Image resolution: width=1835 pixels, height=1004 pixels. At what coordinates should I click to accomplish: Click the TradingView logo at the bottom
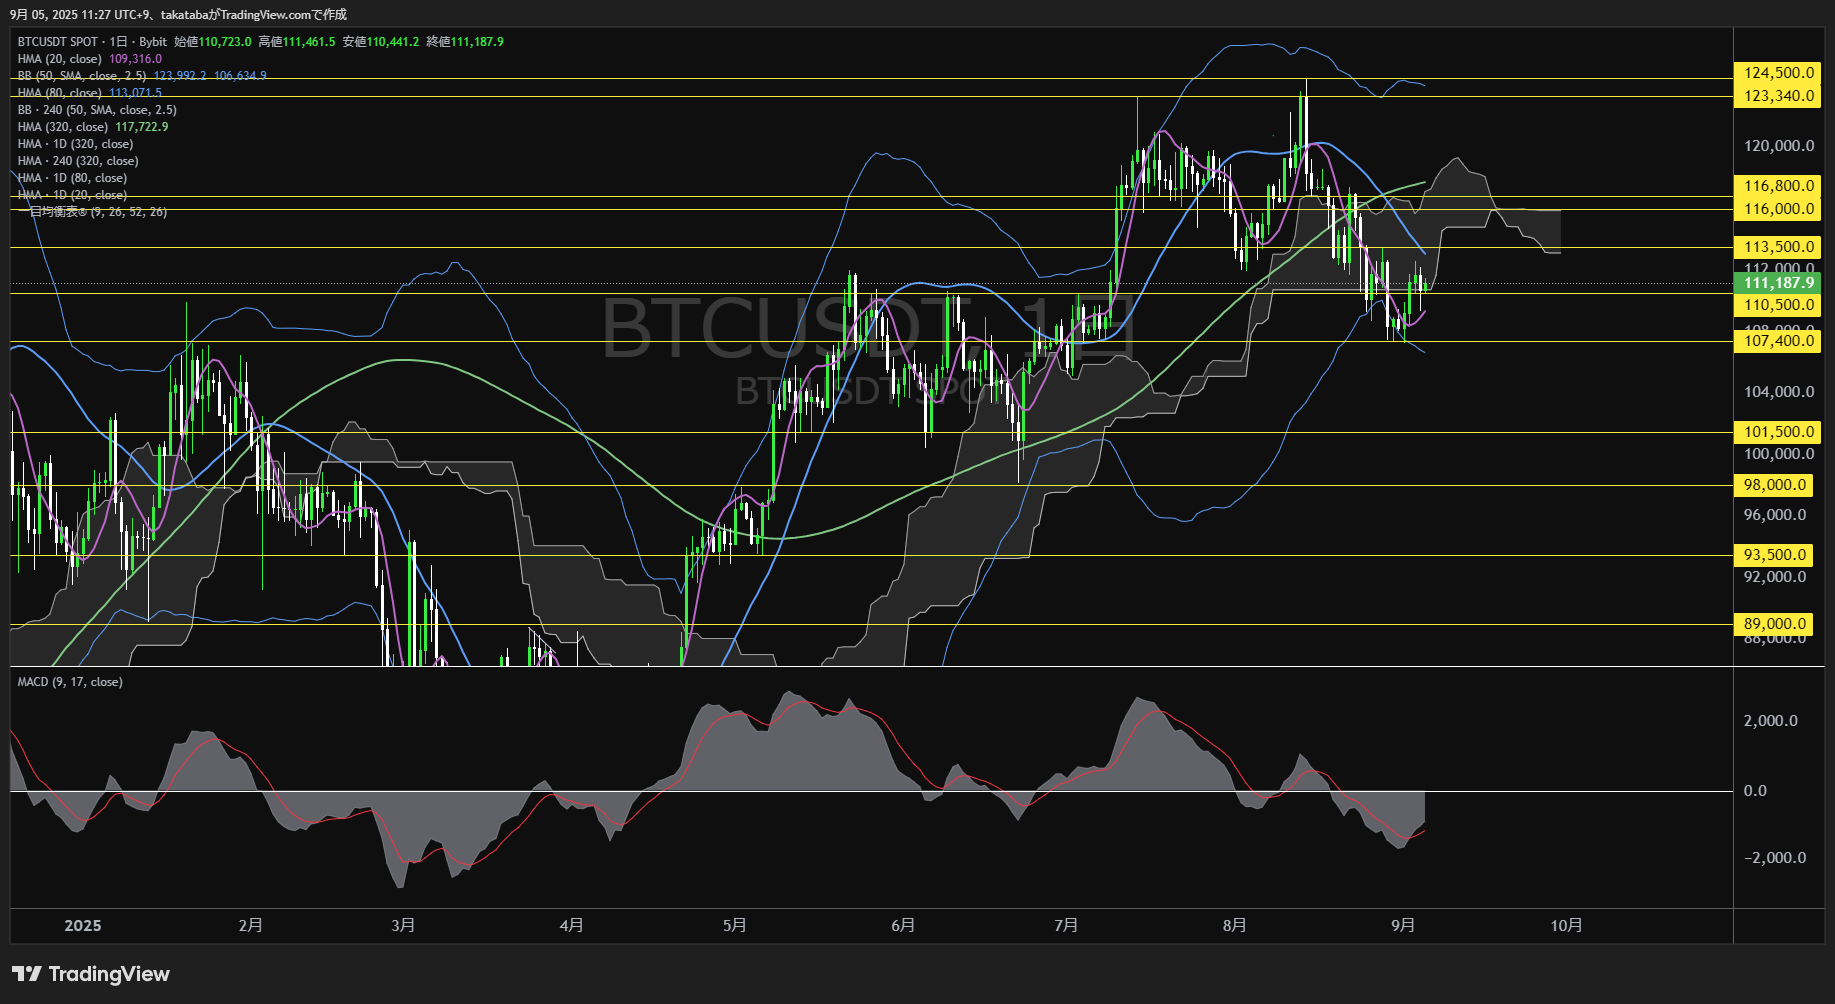pyautogui.click(x=91, y=974)
